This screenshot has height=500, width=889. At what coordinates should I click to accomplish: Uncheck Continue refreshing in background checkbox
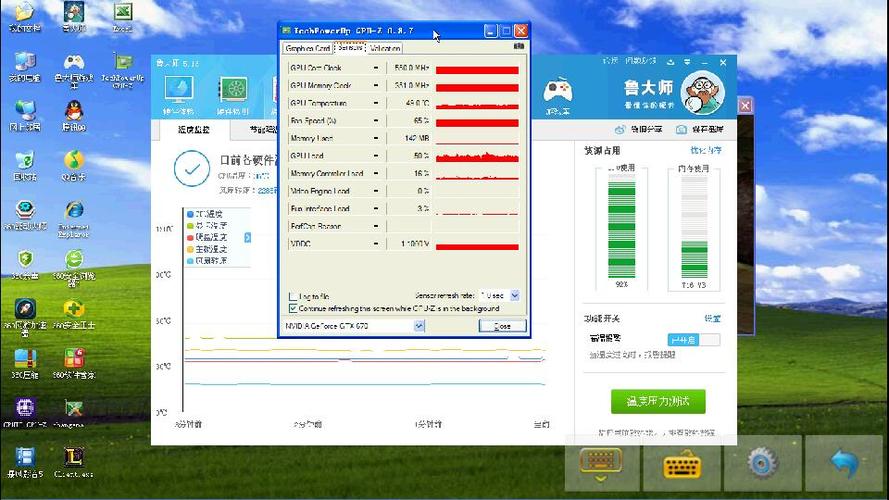pos(293,308)
